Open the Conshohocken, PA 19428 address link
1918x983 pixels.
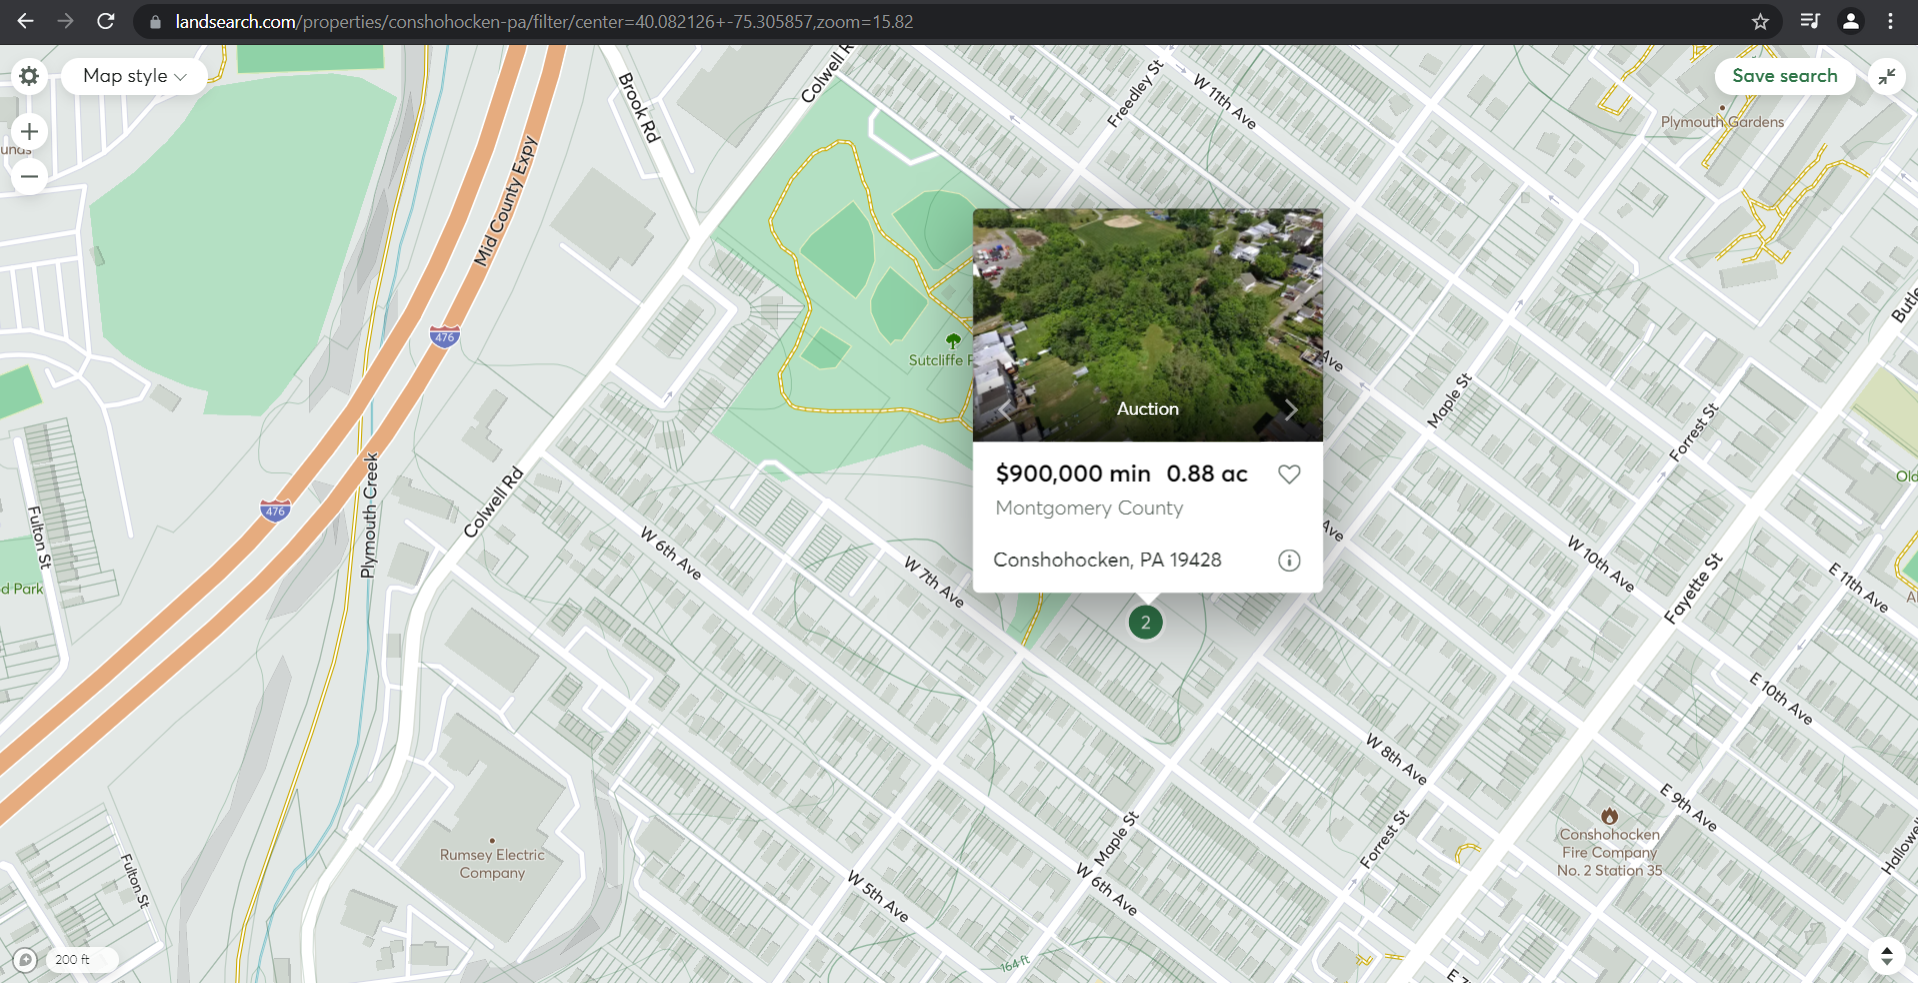[1107, 560]
